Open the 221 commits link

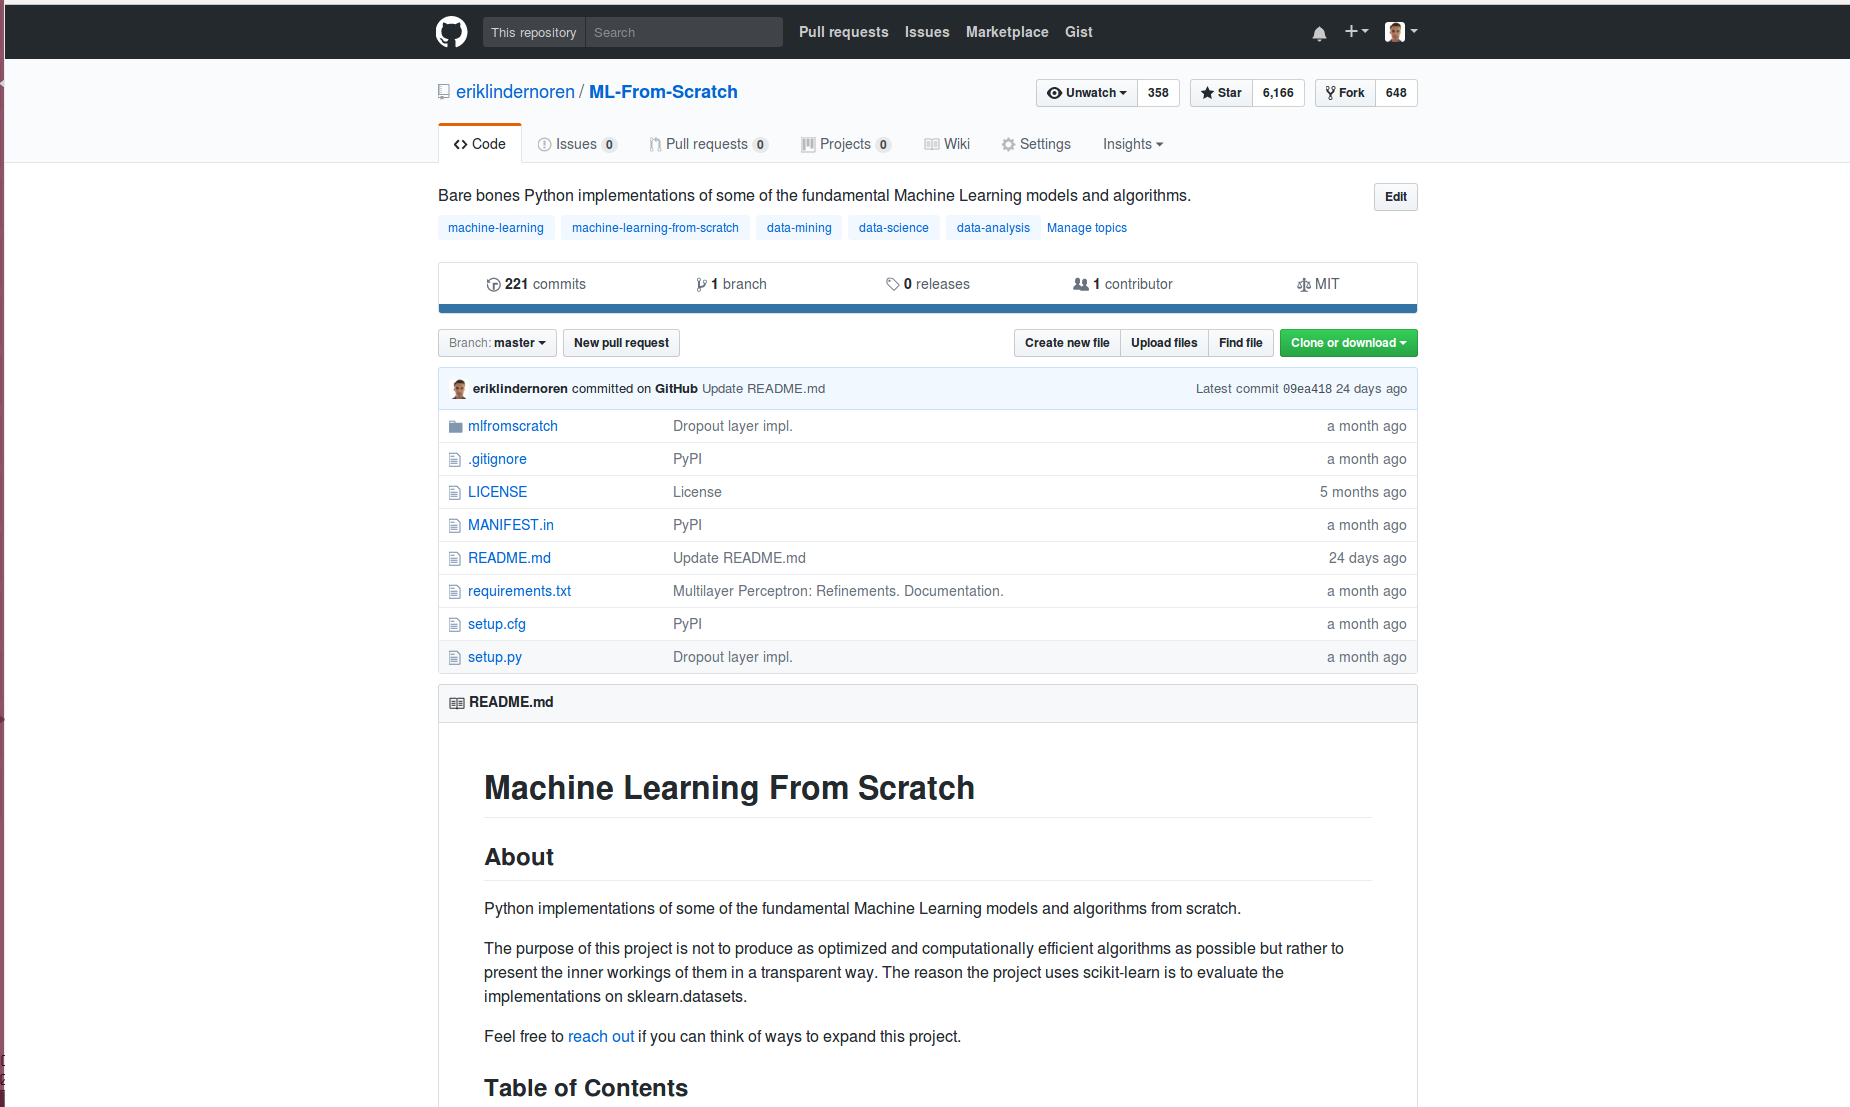coord(536,285)
